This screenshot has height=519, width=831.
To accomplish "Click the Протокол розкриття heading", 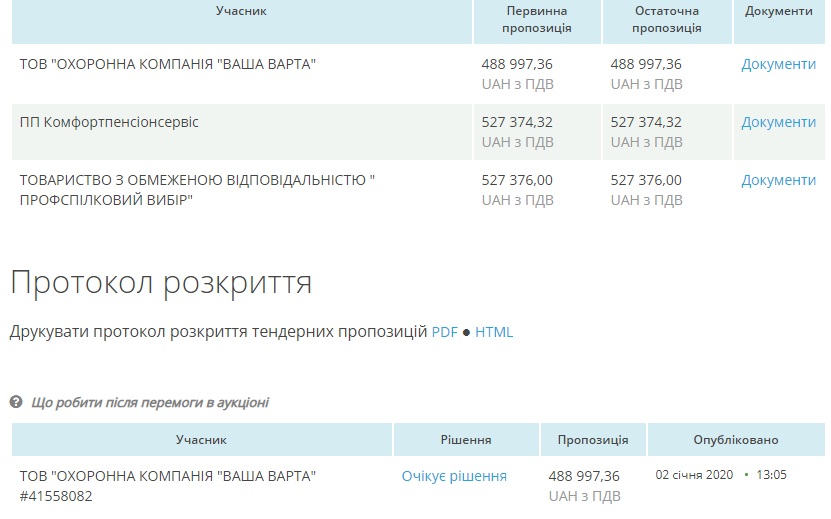I will click(x=161, y=283).
